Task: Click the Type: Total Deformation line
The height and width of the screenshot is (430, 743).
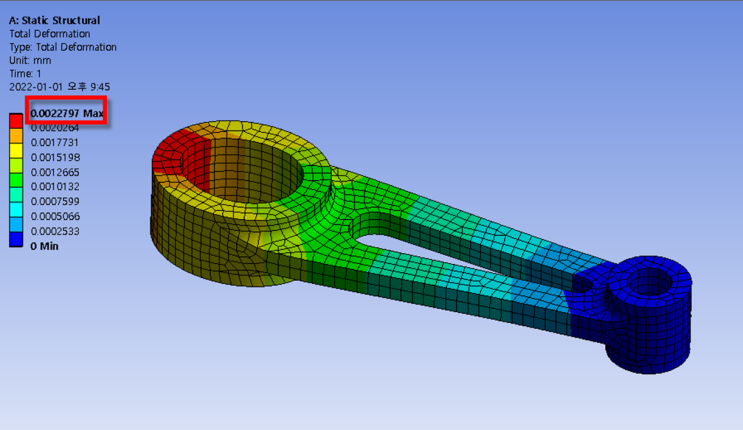Action: tap(63, 47)
